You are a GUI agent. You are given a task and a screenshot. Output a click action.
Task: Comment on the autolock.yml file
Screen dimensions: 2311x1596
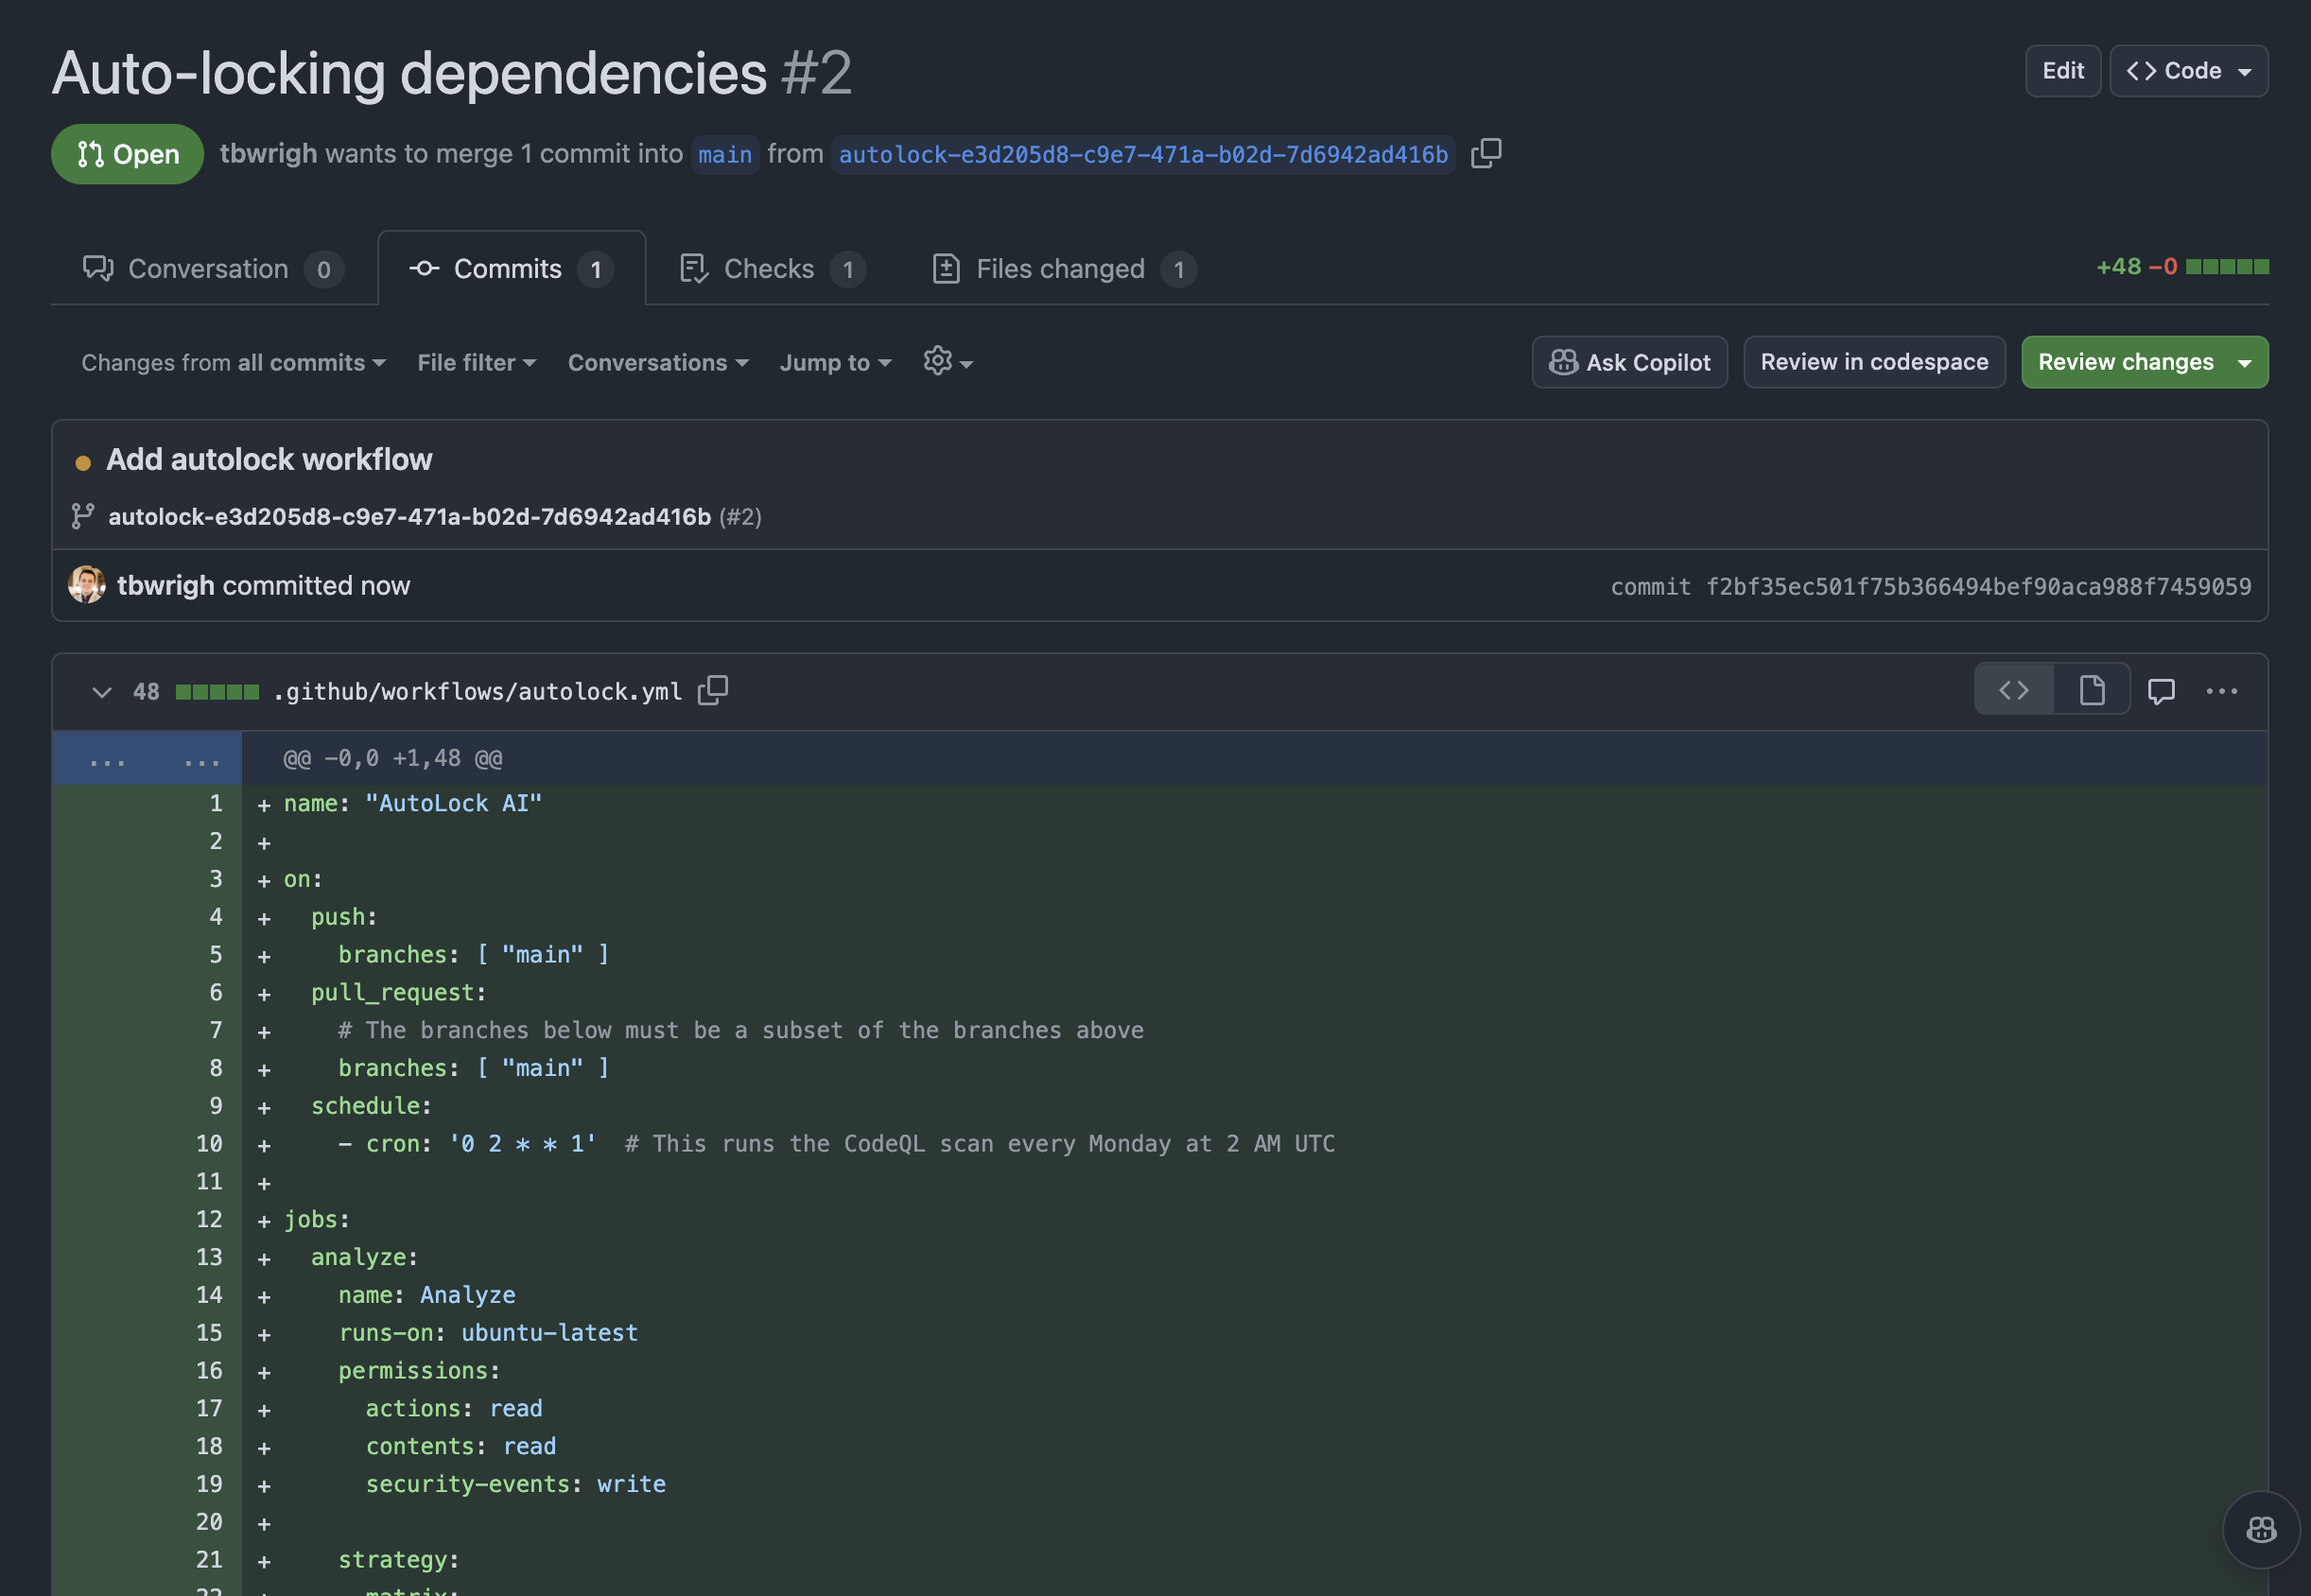point(2160,690)
